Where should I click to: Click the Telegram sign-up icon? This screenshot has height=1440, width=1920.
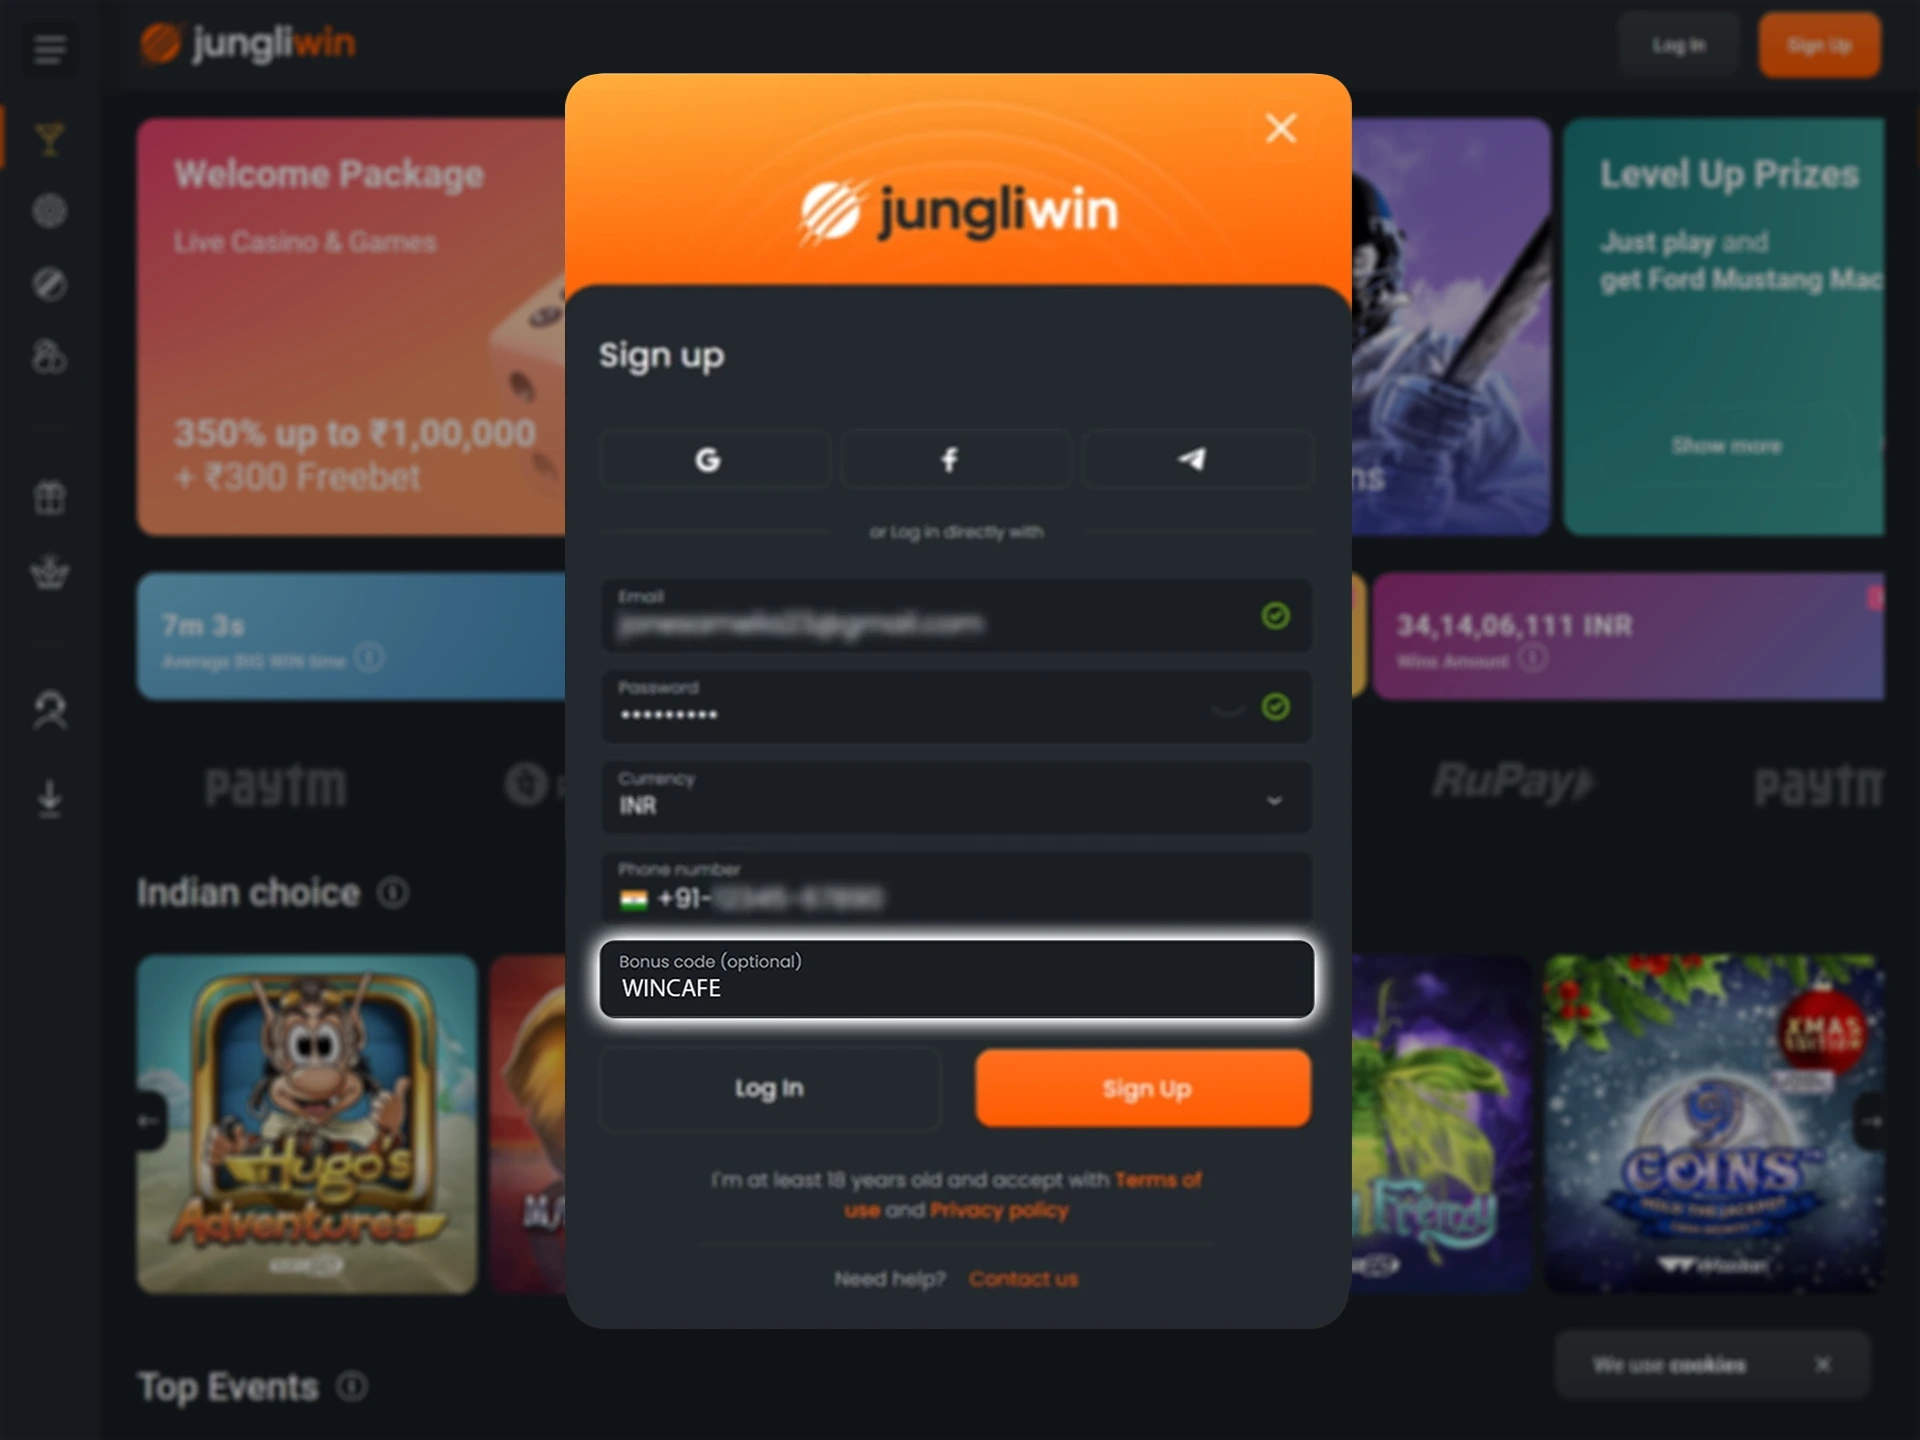click(x=1194, y=460)
